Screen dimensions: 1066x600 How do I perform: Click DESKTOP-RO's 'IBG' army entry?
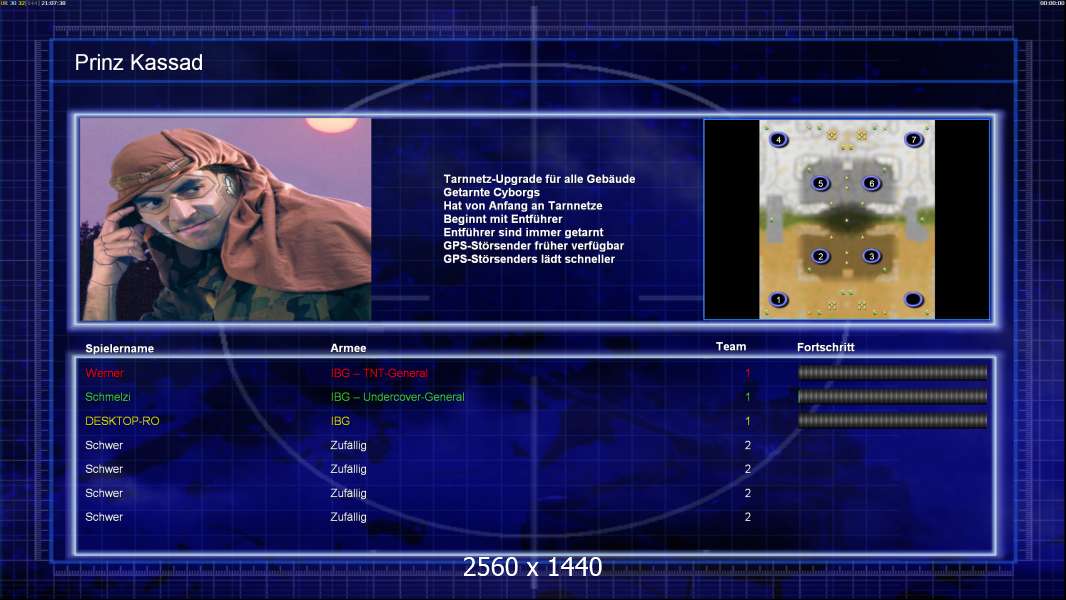340,421
